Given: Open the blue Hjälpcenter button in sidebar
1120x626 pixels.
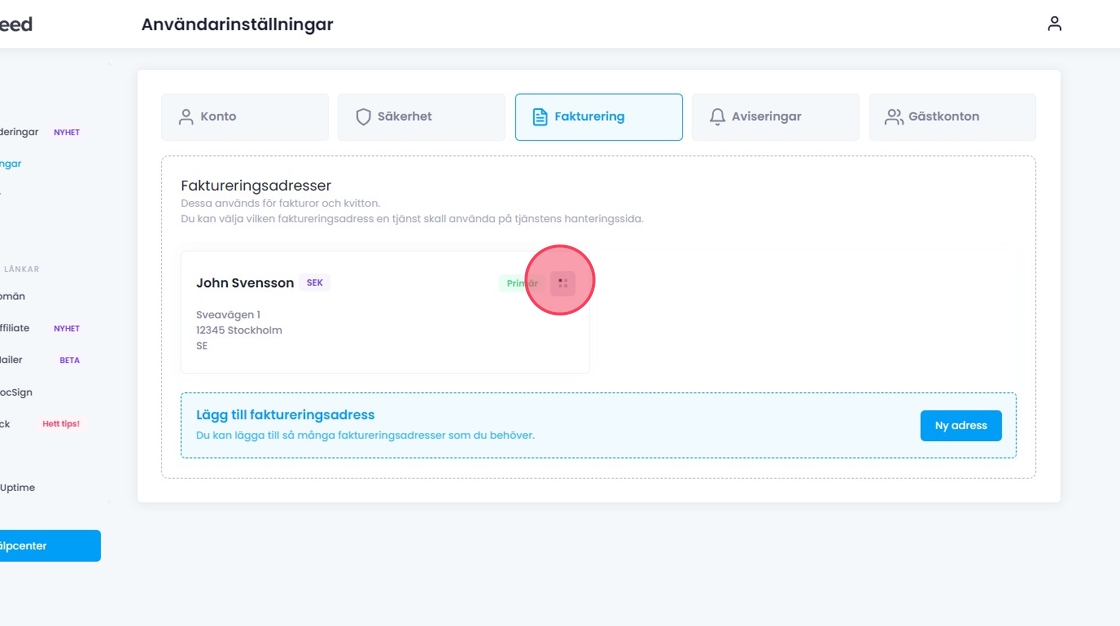Looking at the screenshot, I should 40,546.
